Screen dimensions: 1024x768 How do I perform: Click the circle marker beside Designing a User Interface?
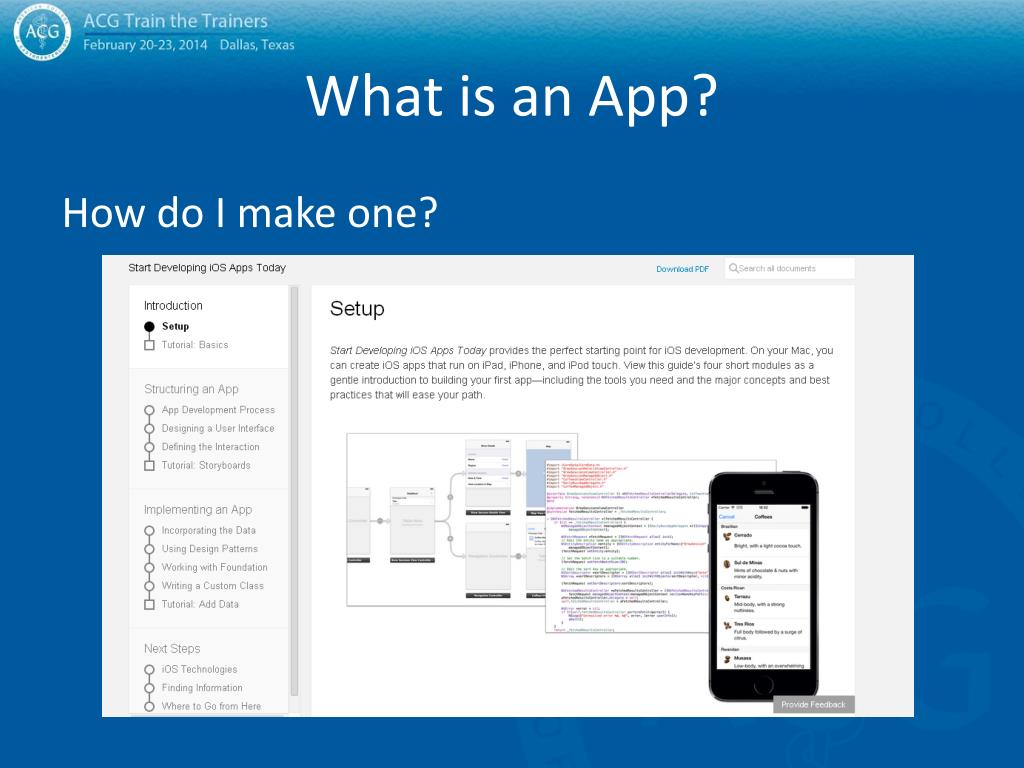tap(150, 428)
